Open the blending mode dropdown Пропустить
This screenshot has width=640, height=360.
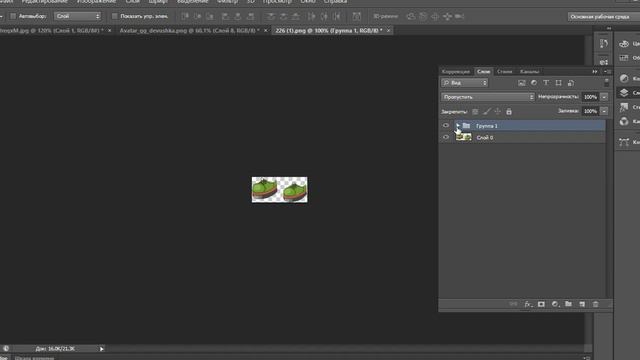coord(487,97)
